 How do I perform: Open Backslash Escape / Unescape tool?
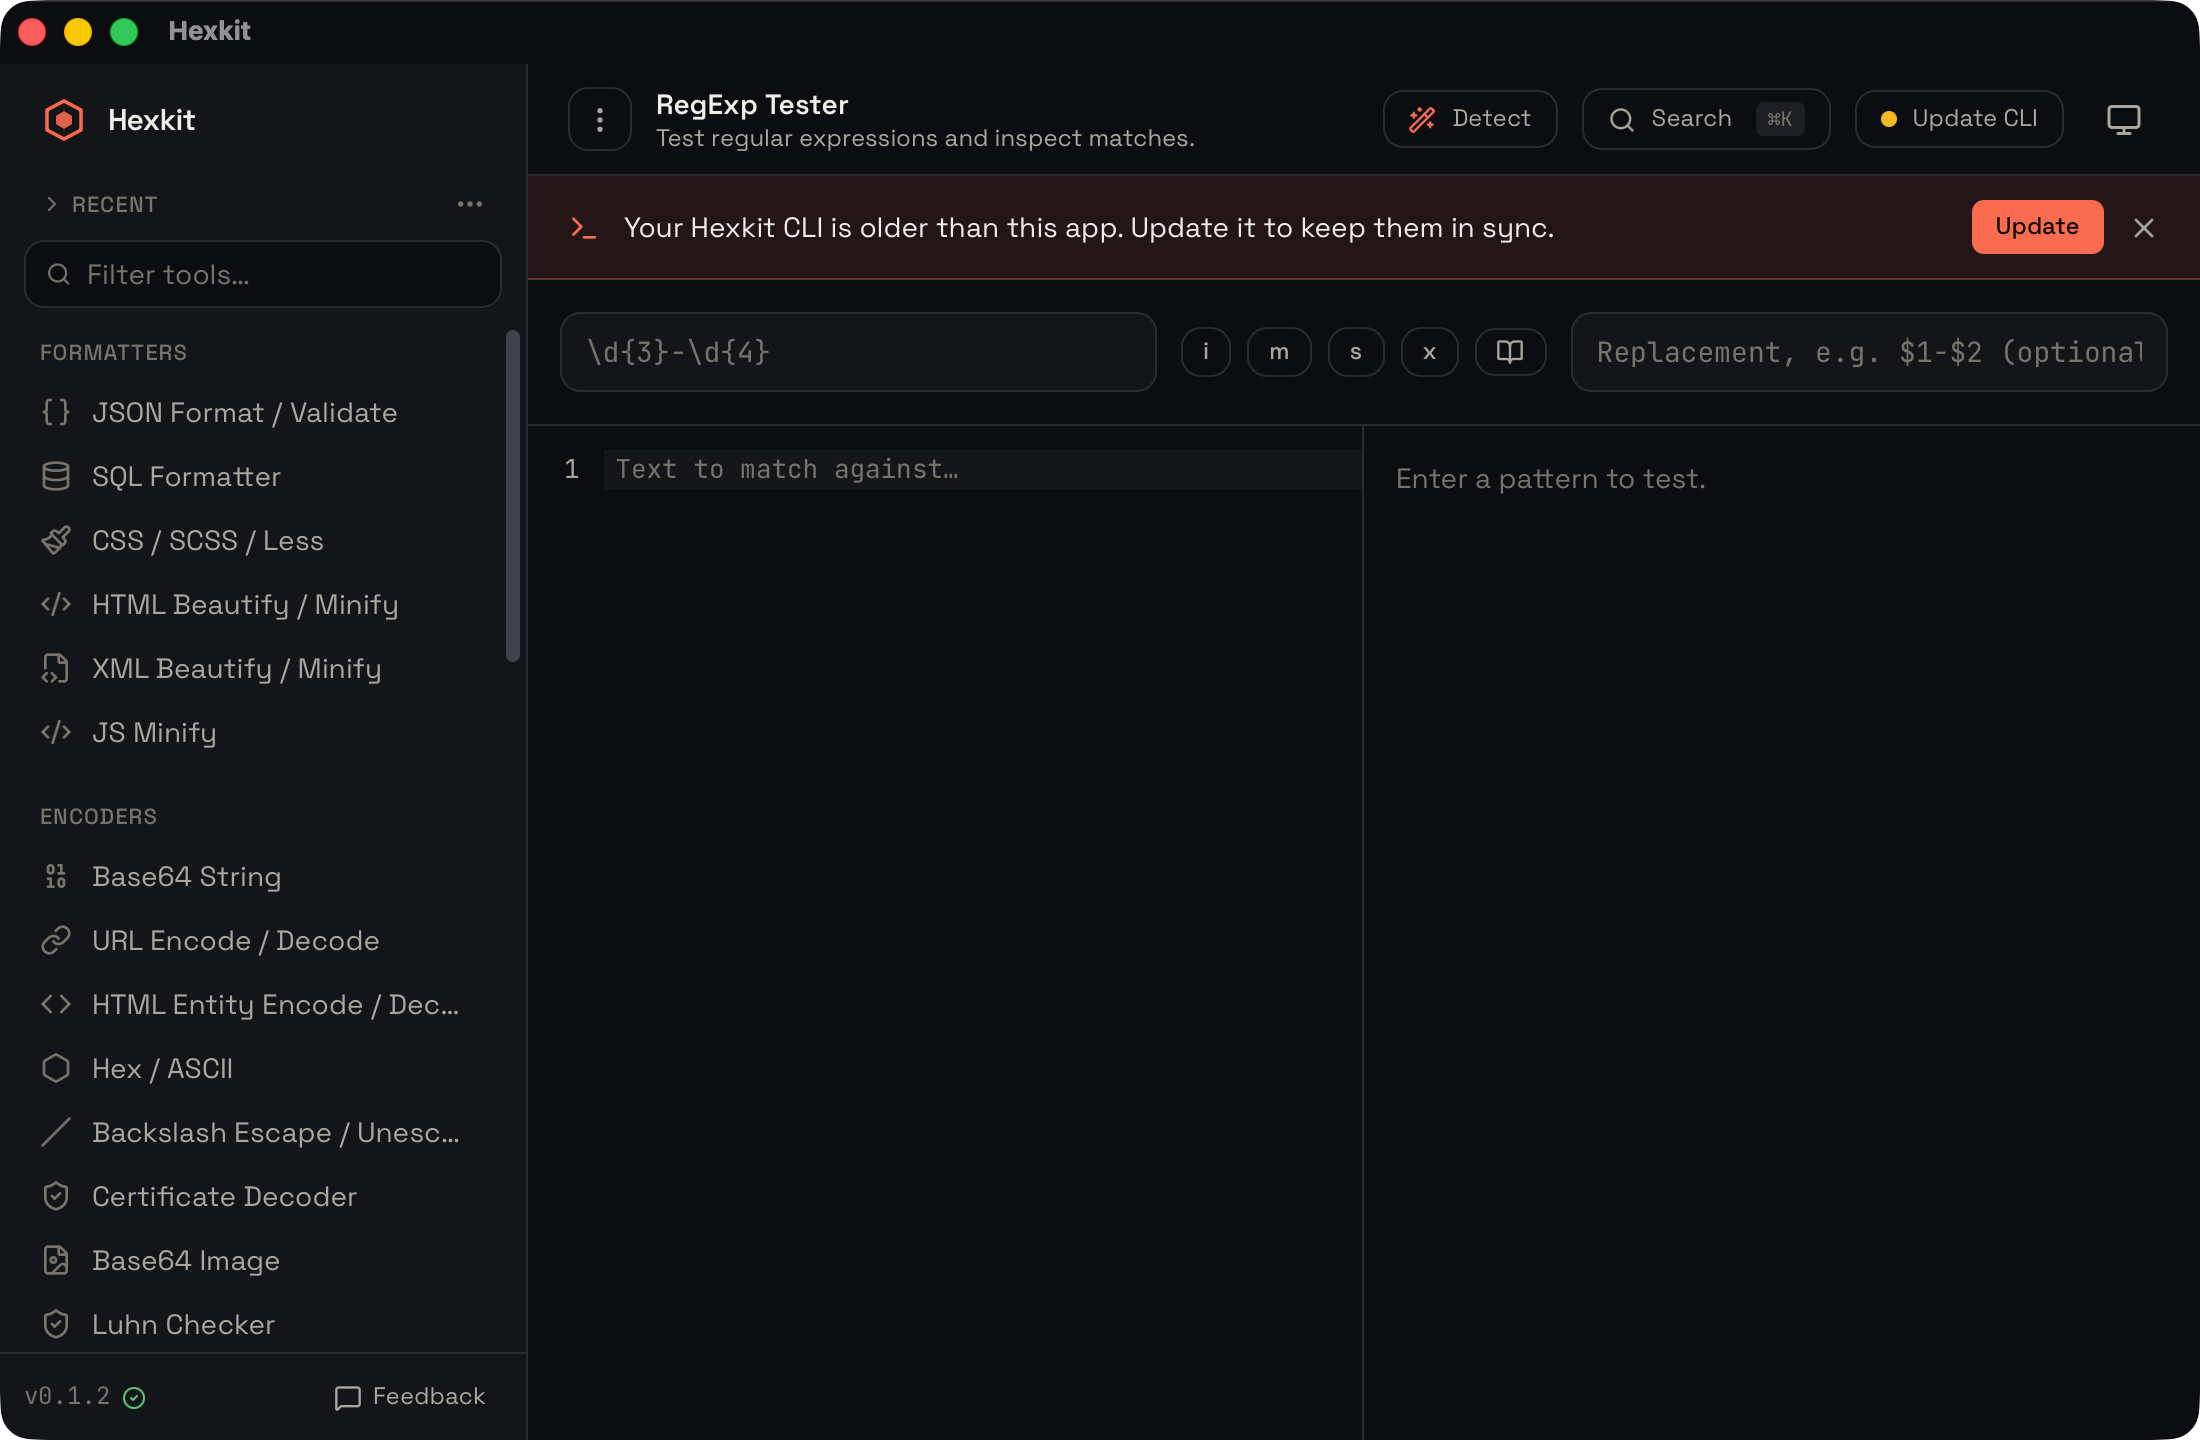point(263,1133)
